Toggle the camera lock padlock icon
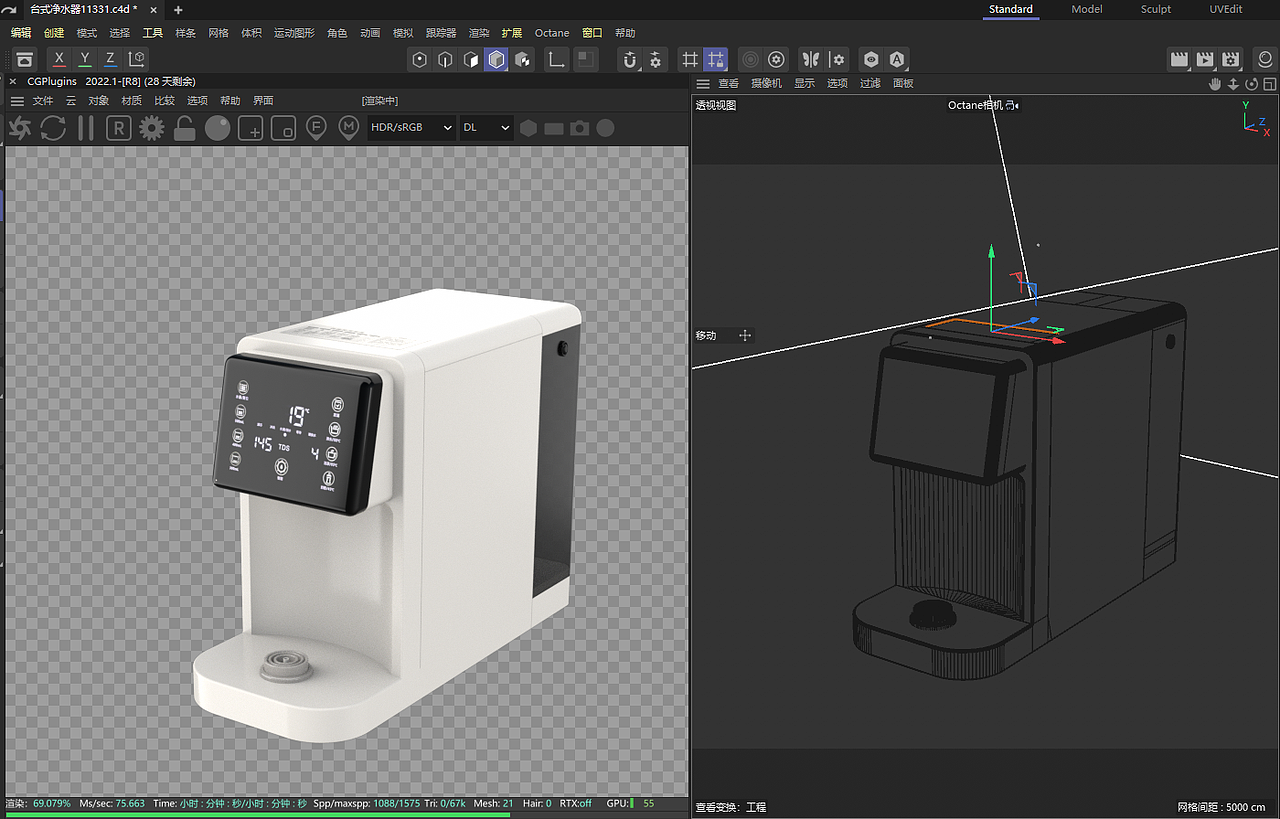 coord(184,128)
